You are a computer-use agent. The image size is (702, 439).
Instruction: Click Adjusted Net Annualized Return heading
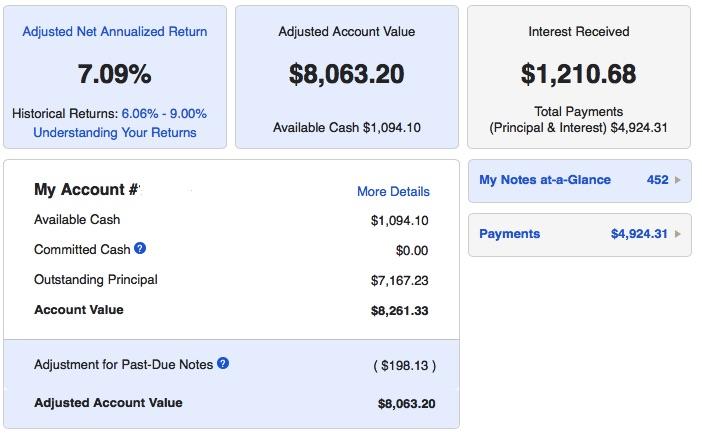[x=115, y=31]
